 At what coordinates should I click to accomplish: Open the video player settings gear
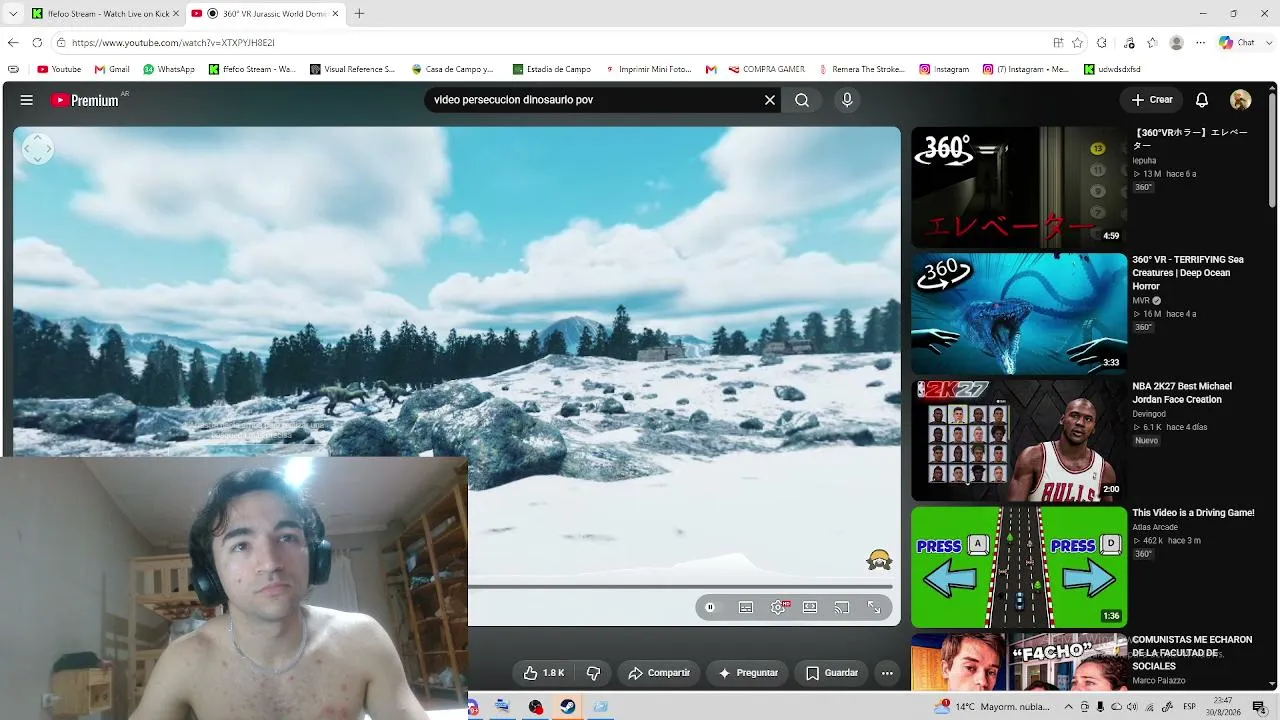tap(778, 607)
